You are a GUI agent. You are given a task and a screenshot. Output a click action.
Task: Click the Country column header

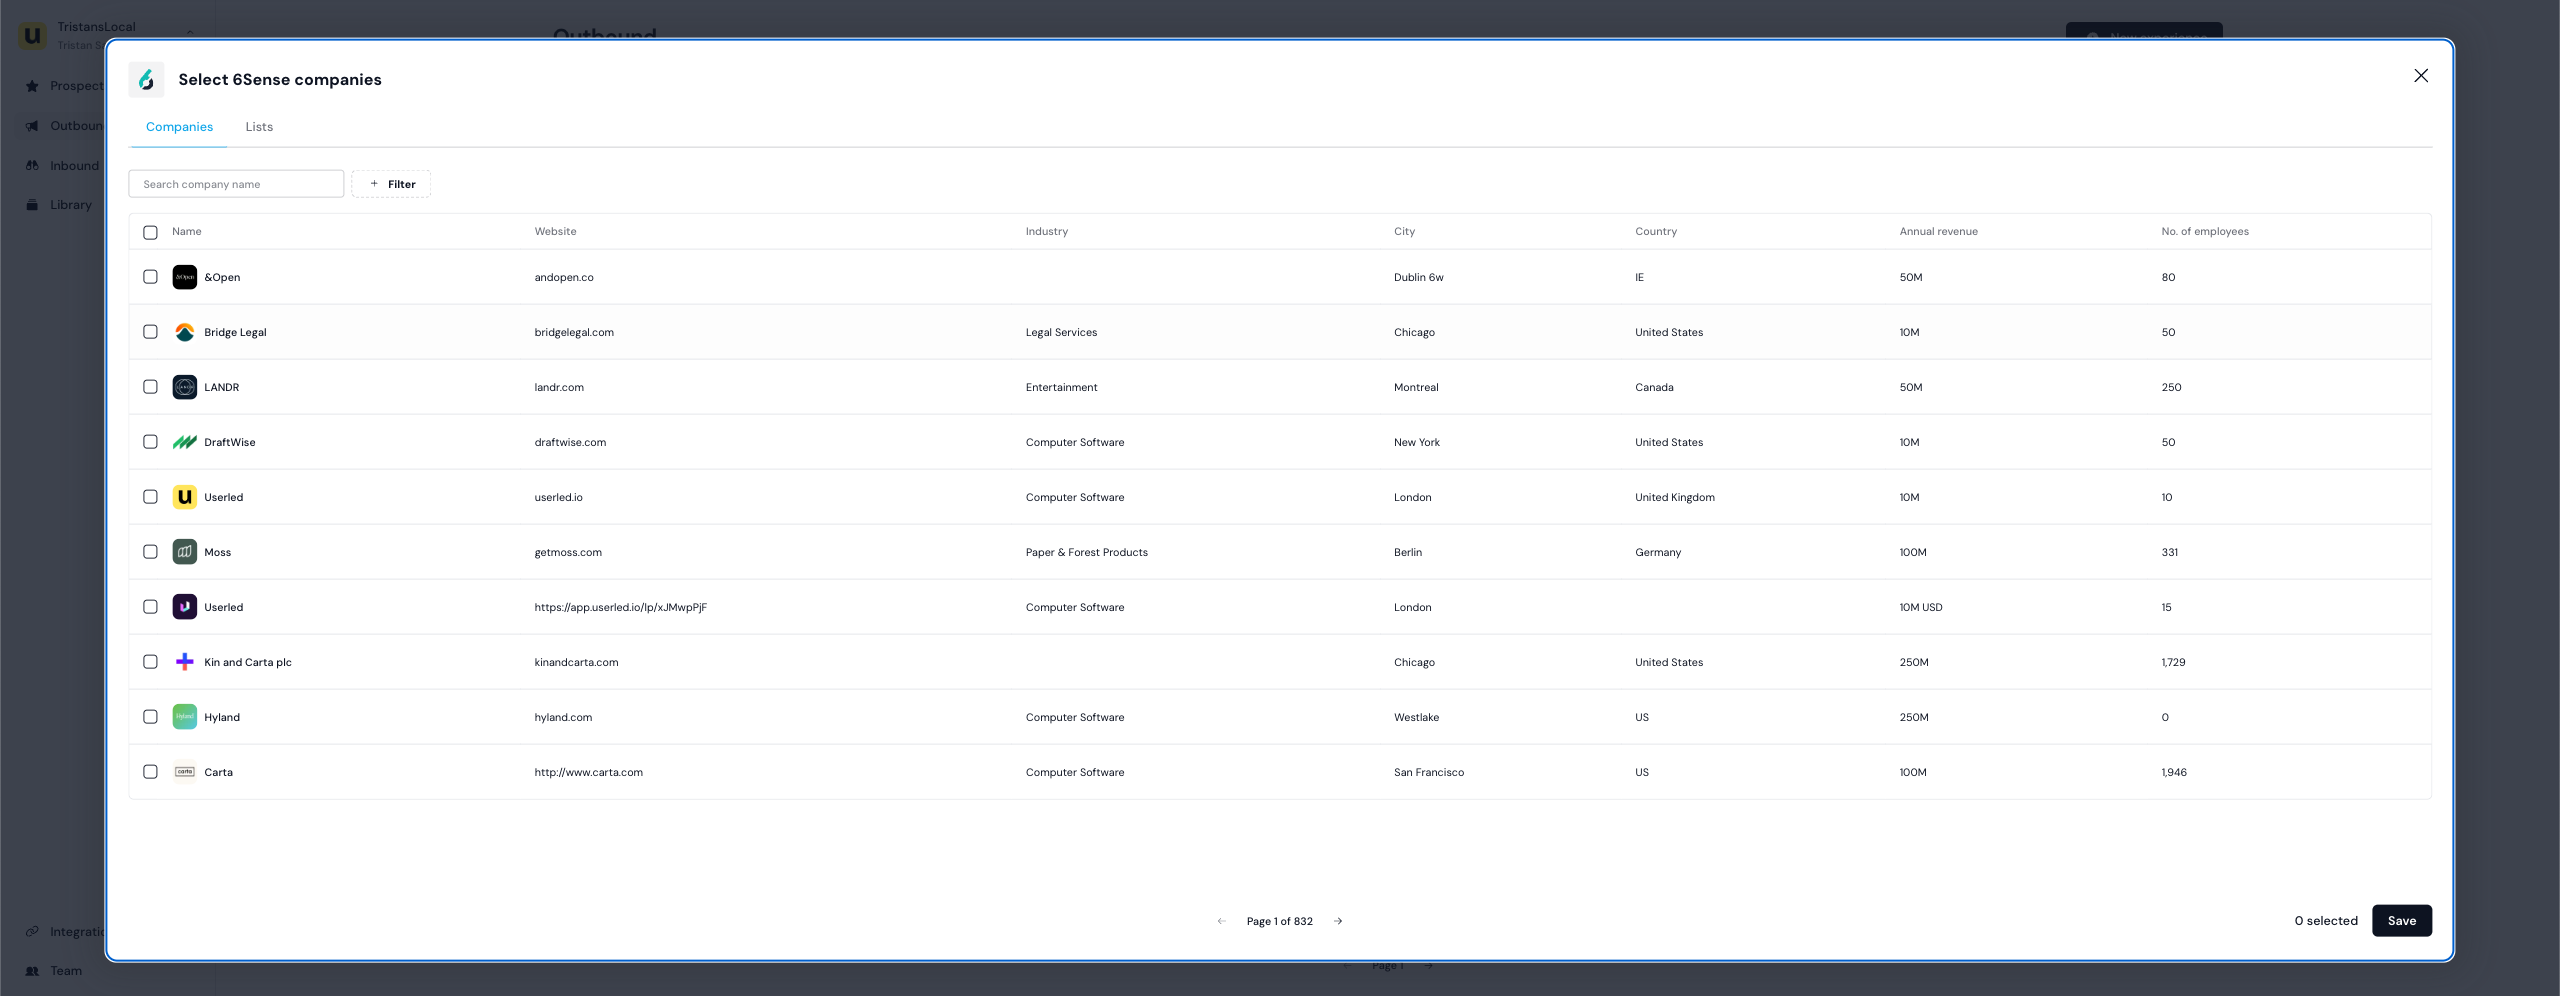tap(1656, 232)
